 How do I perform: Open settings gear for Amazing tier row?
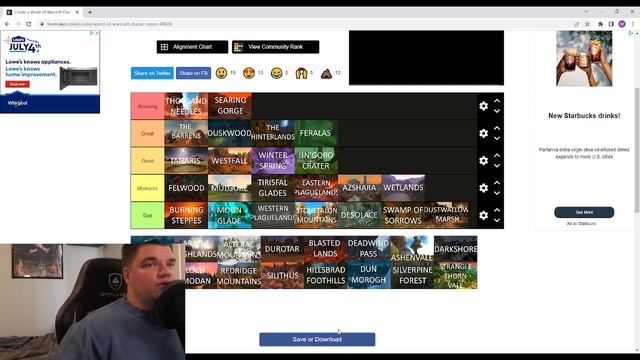[x=483, y=106]
